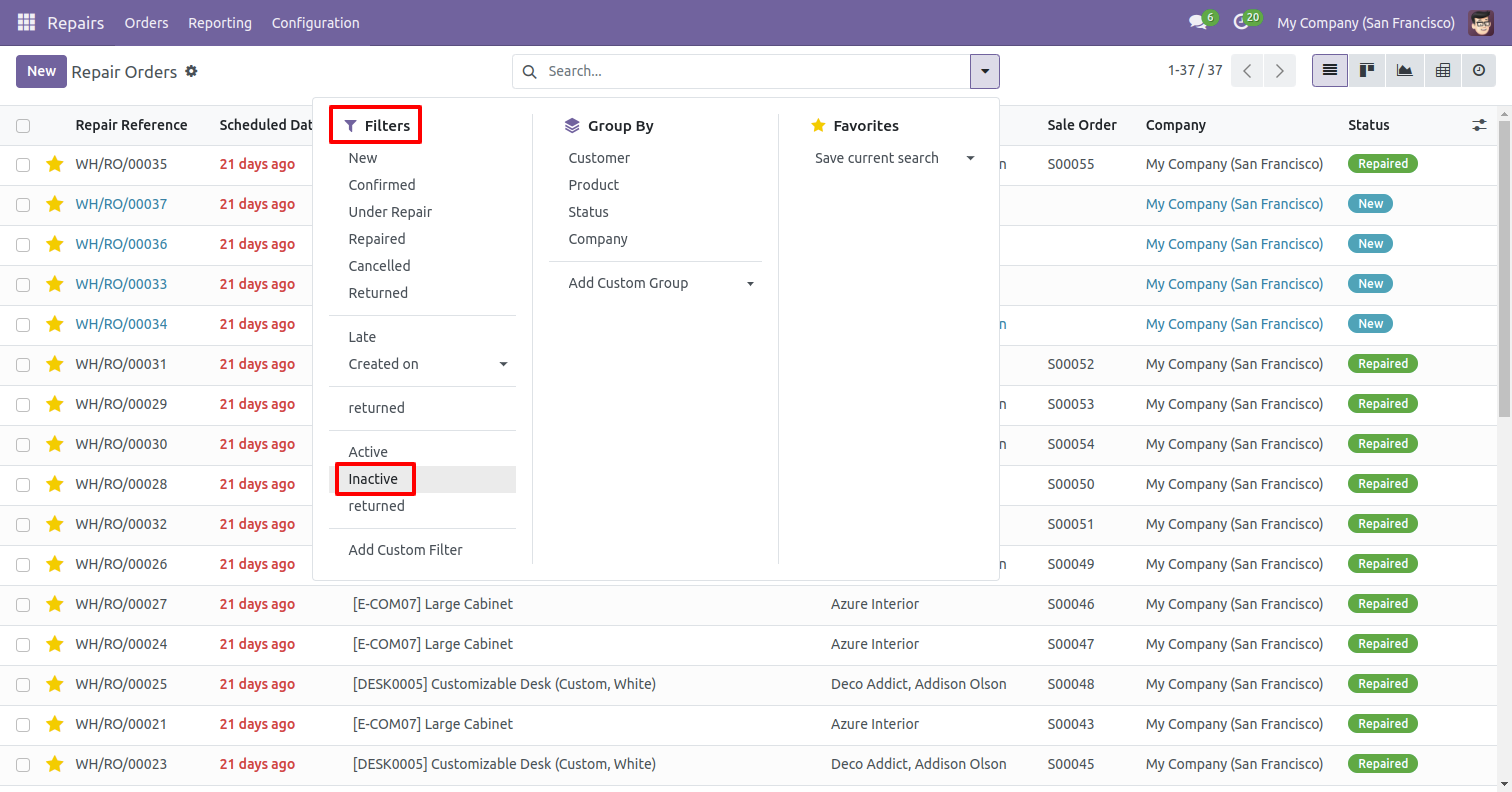Open the chat messages icon

1197,22
